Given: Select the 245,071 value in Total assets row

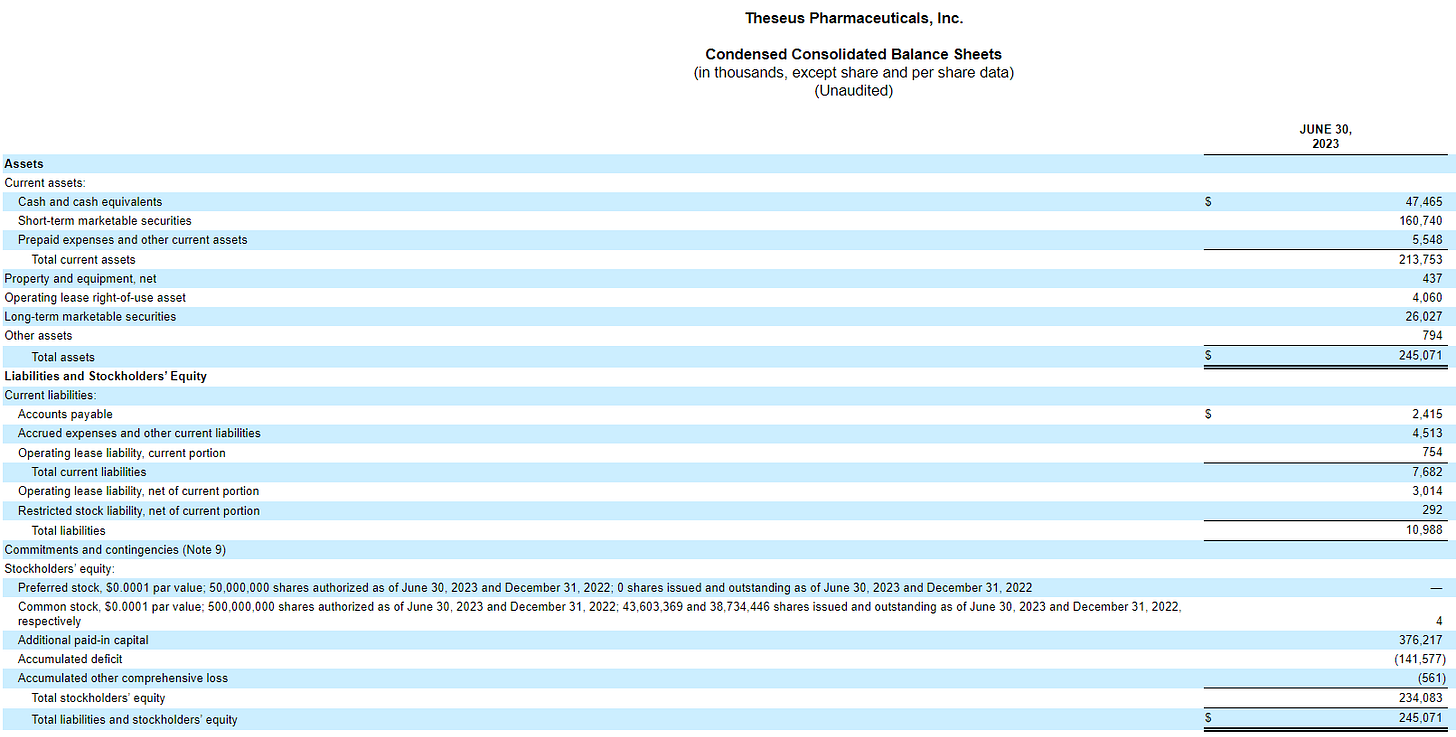Looking at the screenshot, I should pyautogui.click(x=1421, y=356).
